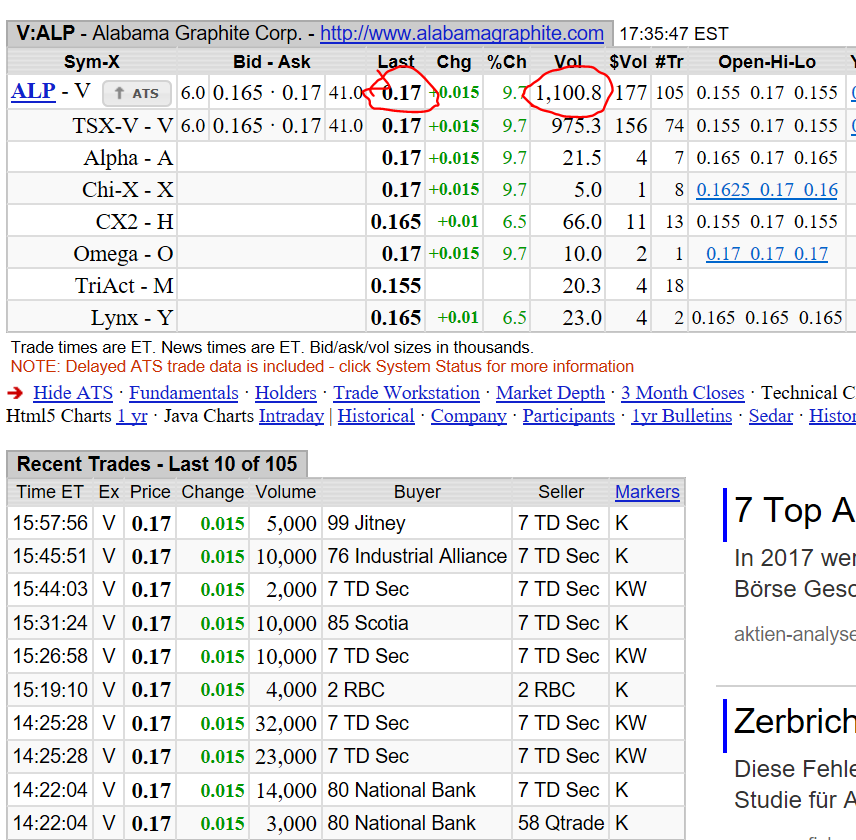Click Chi-X open-hi-lo price link
Screen dimensions: 856x840
point(767,190)
